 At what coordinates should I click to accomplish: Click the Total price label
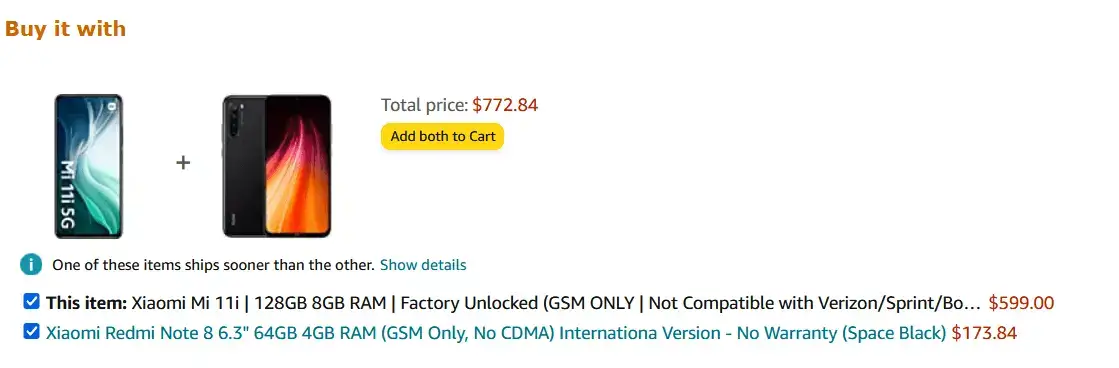click(x=425, y=106)
